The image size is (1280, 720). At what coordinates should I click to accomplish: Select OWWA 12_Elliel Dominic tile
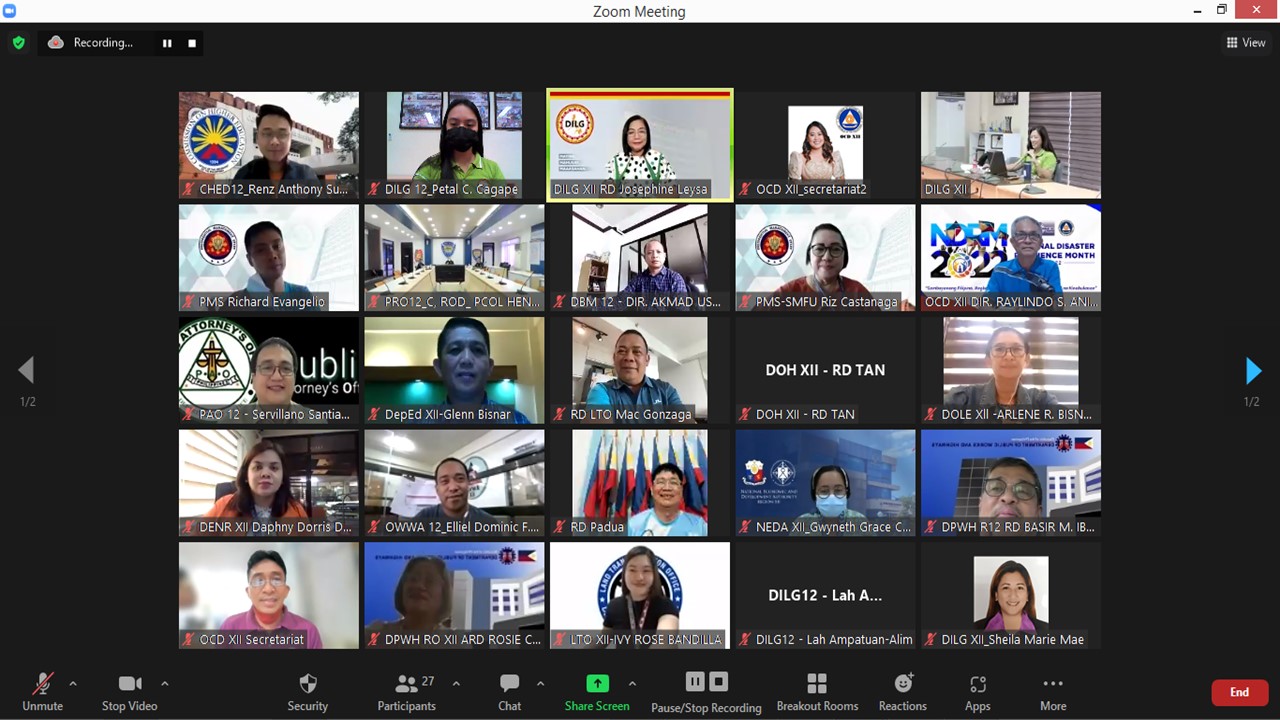tap(454, 483)
